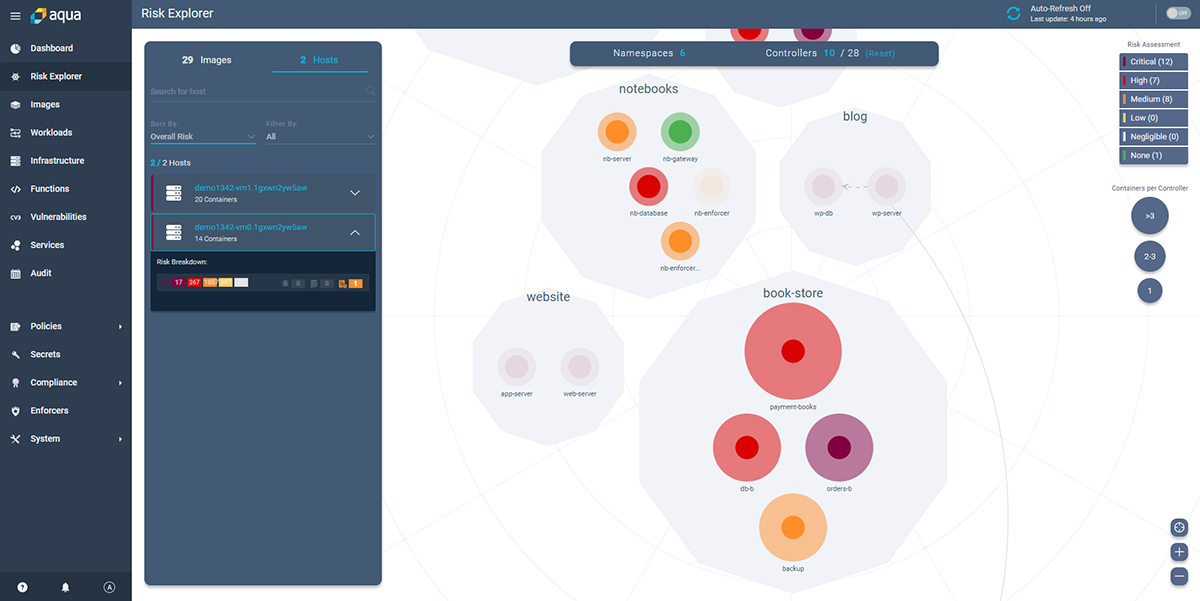Viewport: 1200px width, 601px height.
Task: Open user account icon at sidebar bottom
Action: (x=109, y=587)
